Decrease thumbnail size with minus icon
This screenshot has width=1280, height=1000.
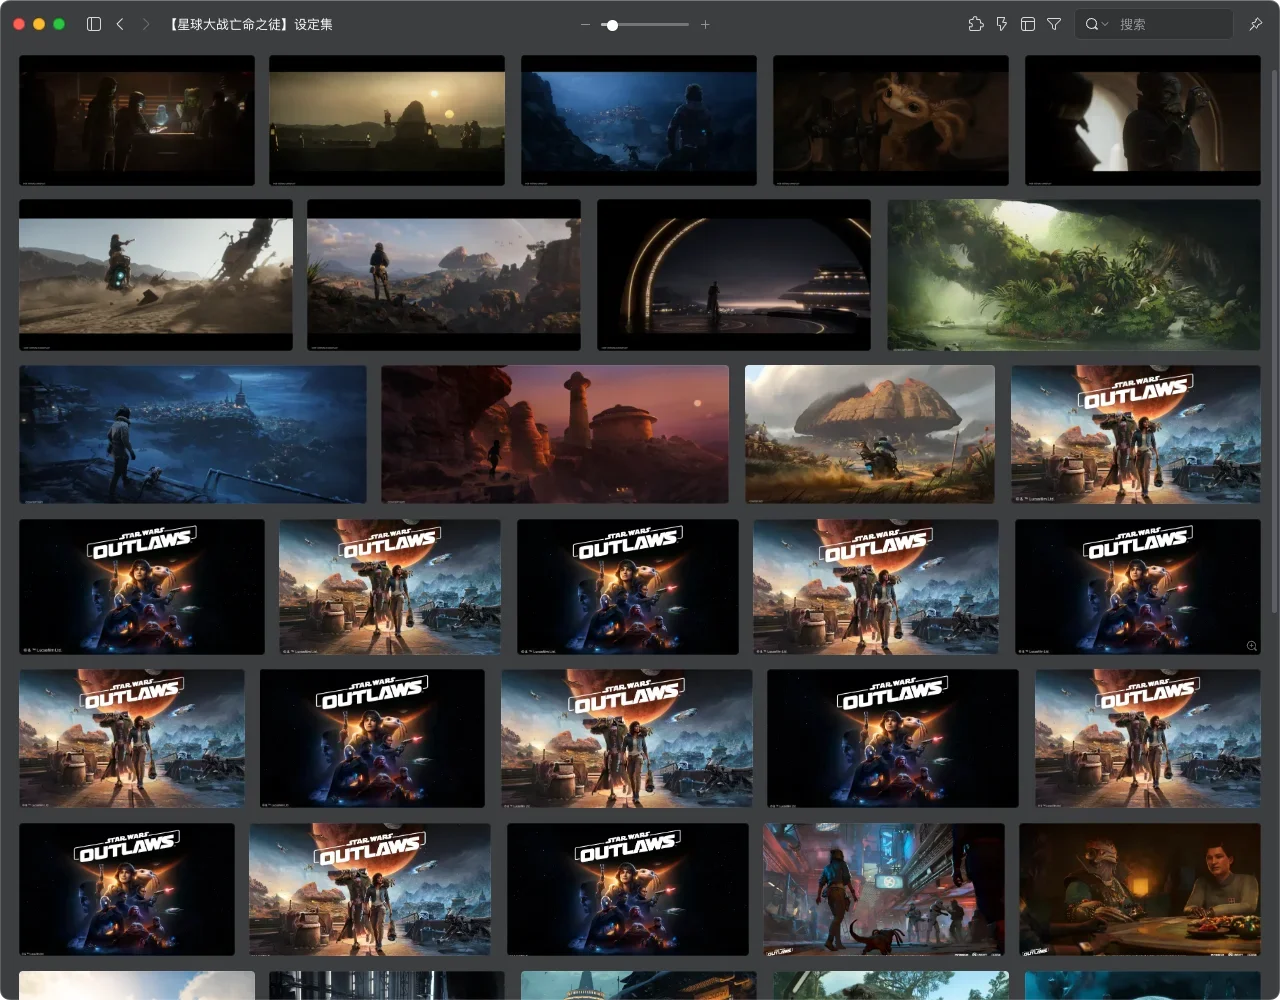585,24
